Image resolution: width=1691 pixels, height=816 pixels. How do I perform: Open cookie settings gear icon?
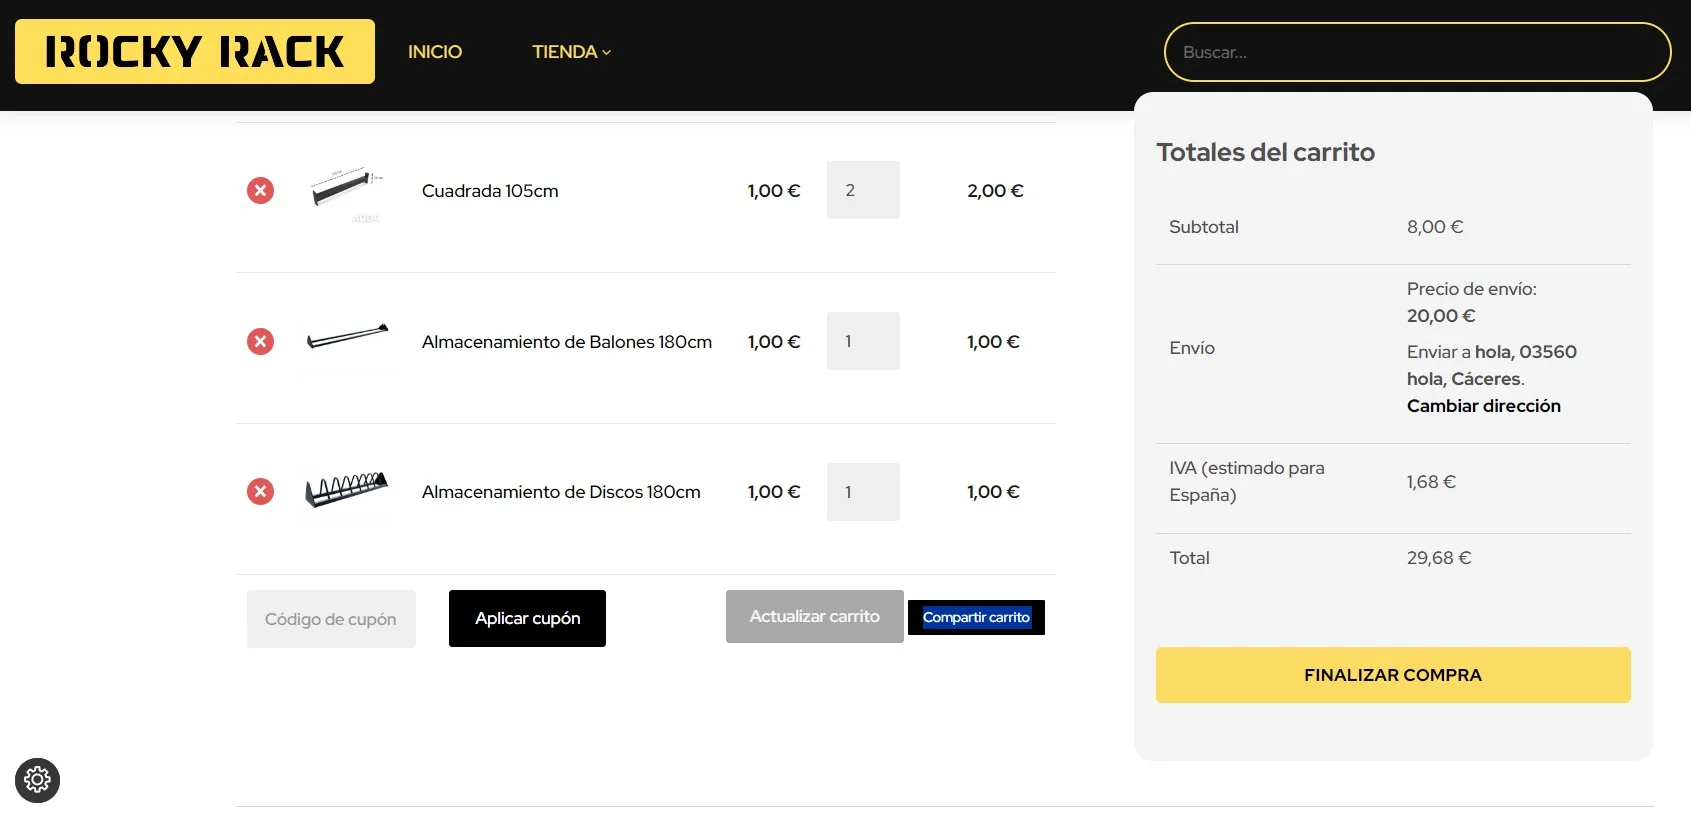(x=37, y=779)
